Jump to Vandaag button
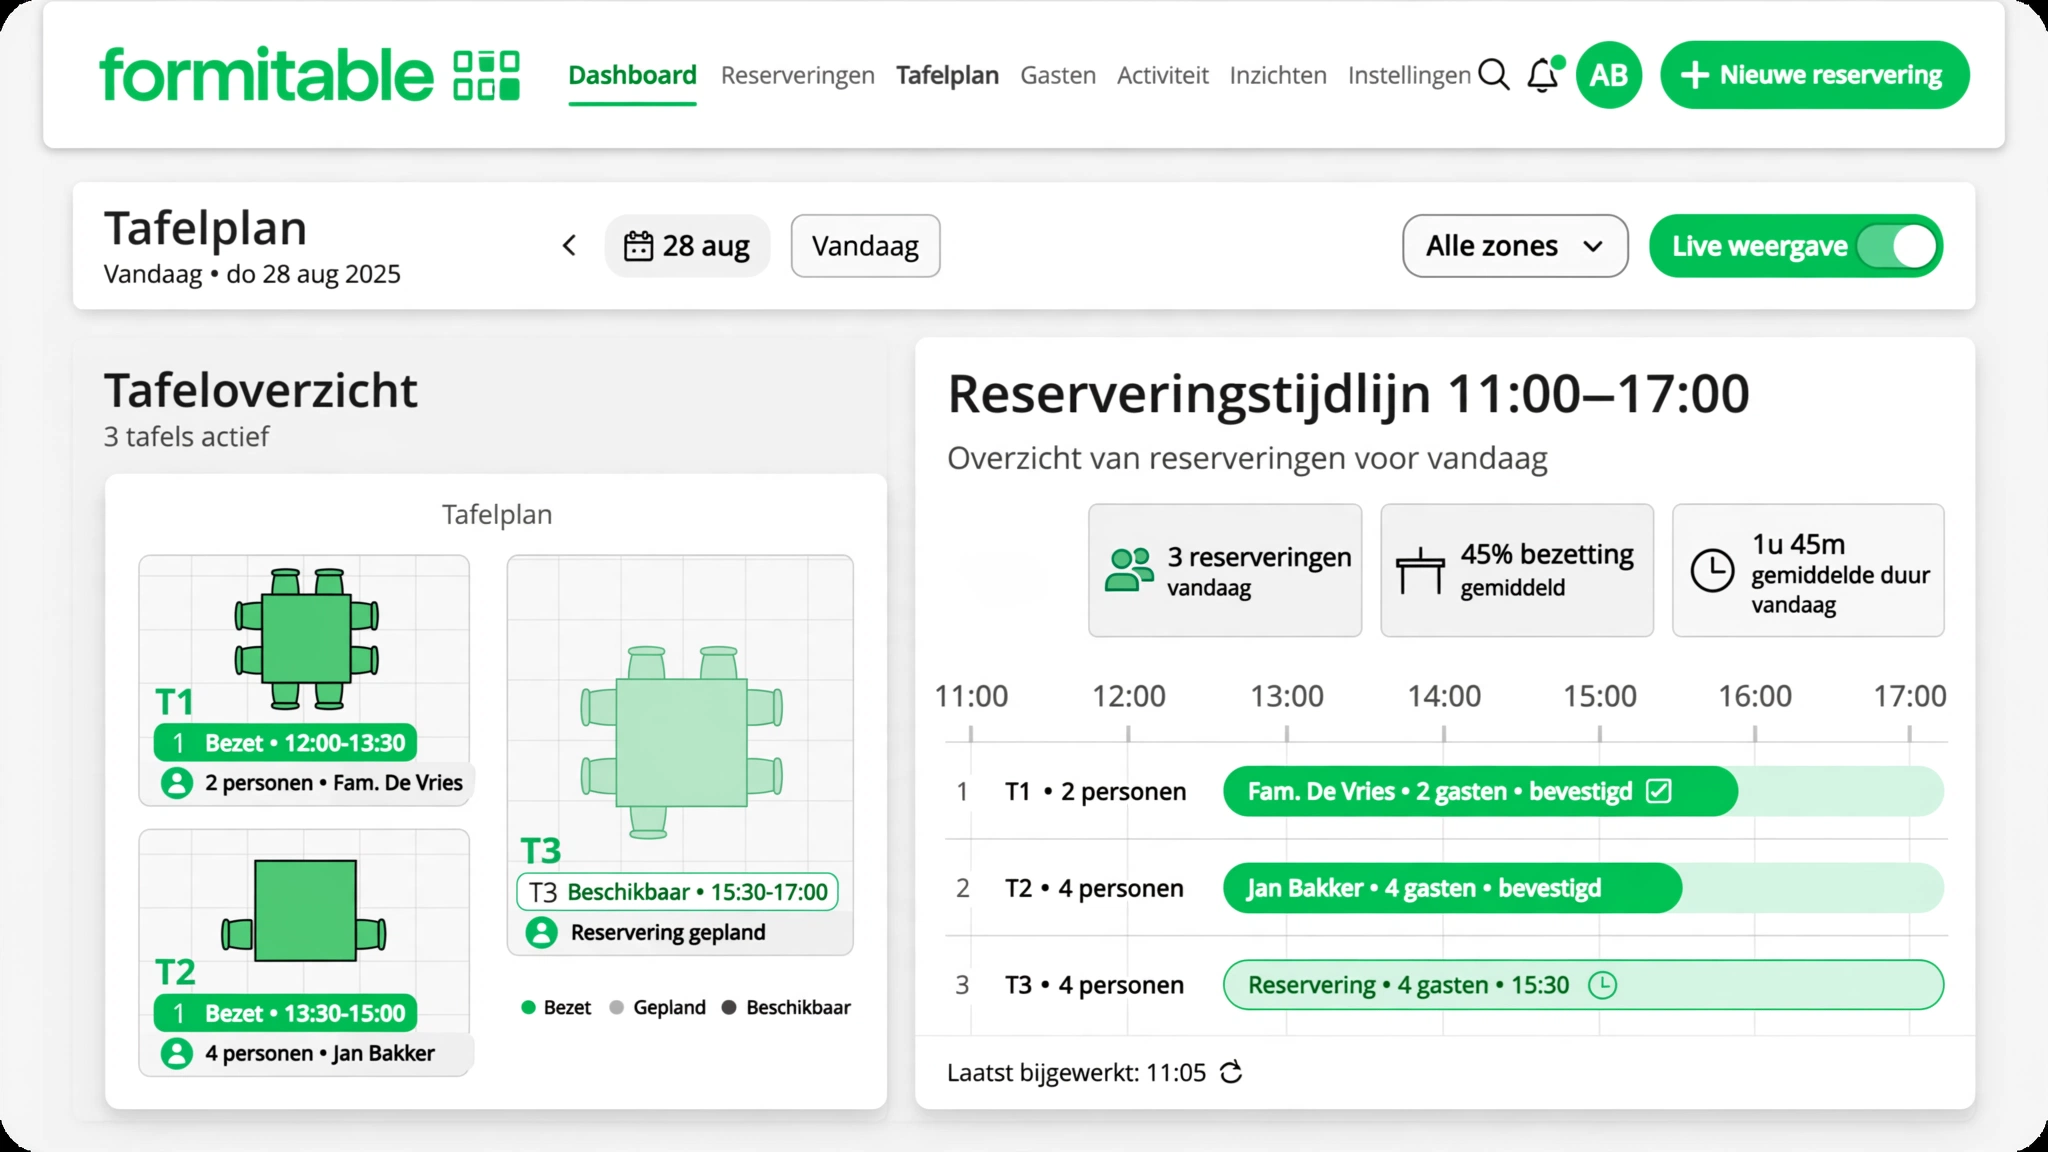 tap(865, 246)
